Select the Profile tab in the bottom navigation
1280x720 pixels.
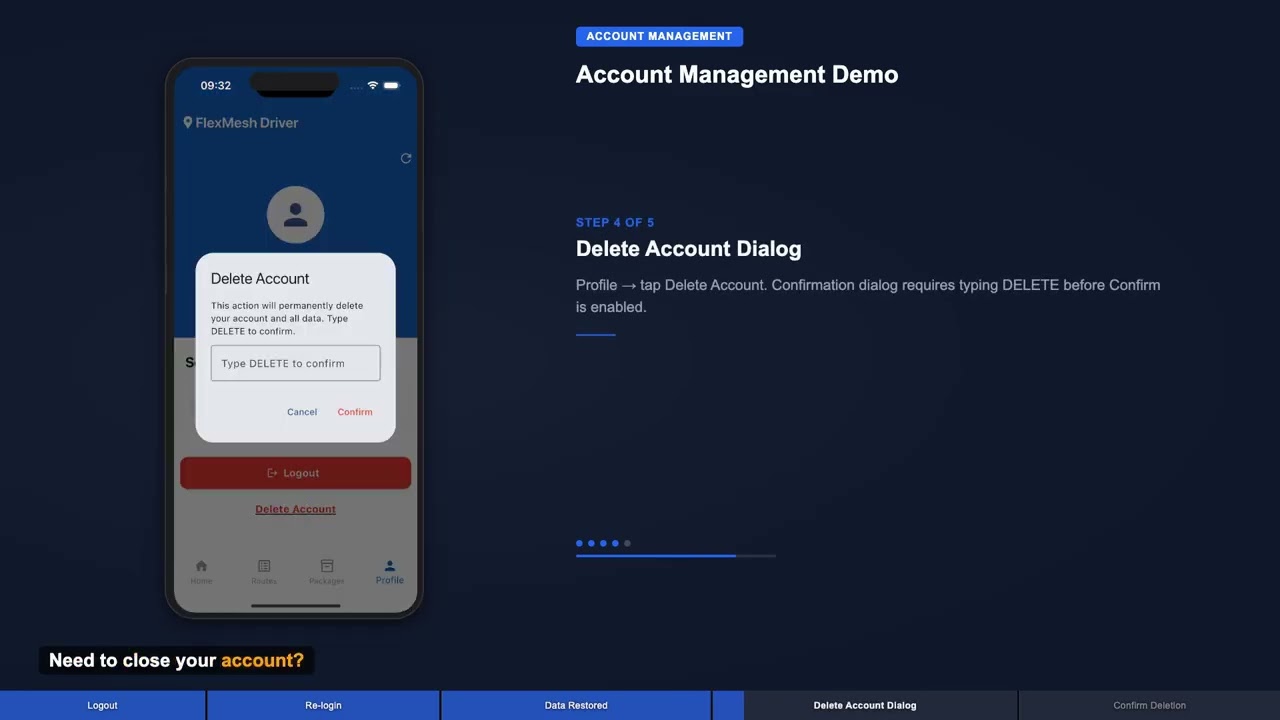(x=390, y=572)
